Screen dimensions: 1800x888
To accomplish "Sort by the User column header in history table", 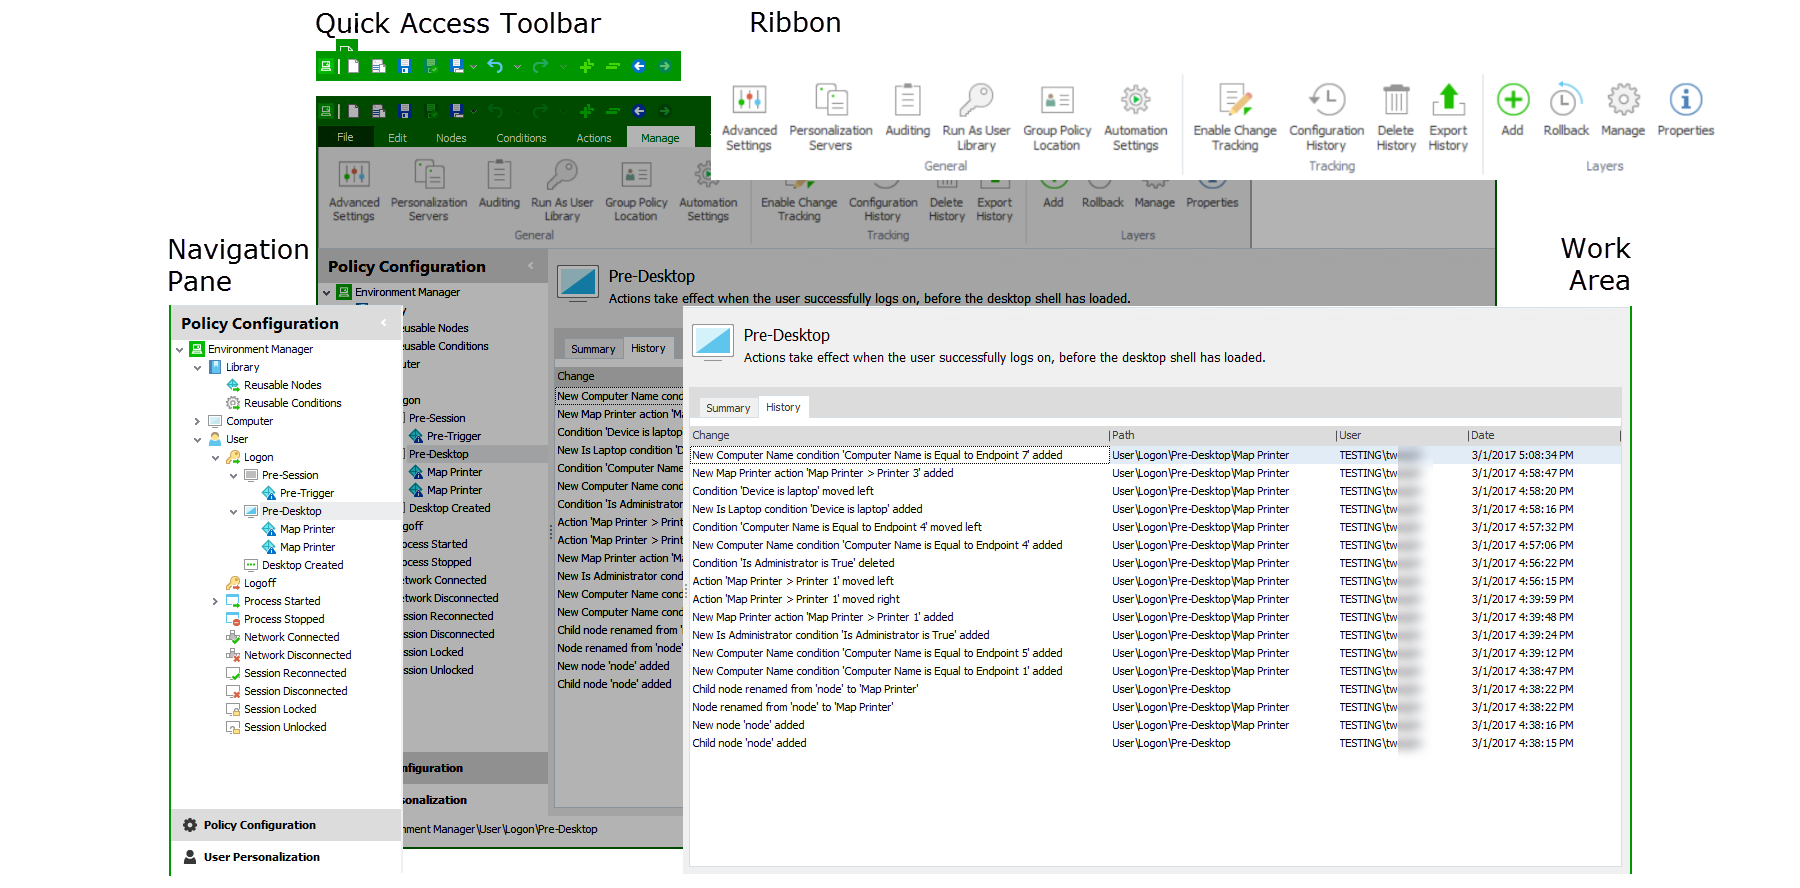I will [x=1400, y=435].
